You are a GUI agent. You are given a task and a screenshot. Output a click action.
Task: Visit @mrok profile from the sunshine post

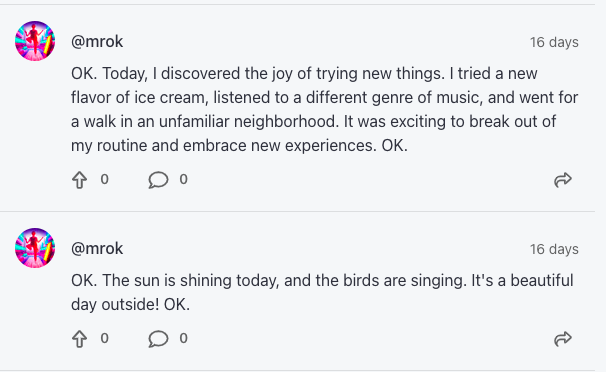97,249
